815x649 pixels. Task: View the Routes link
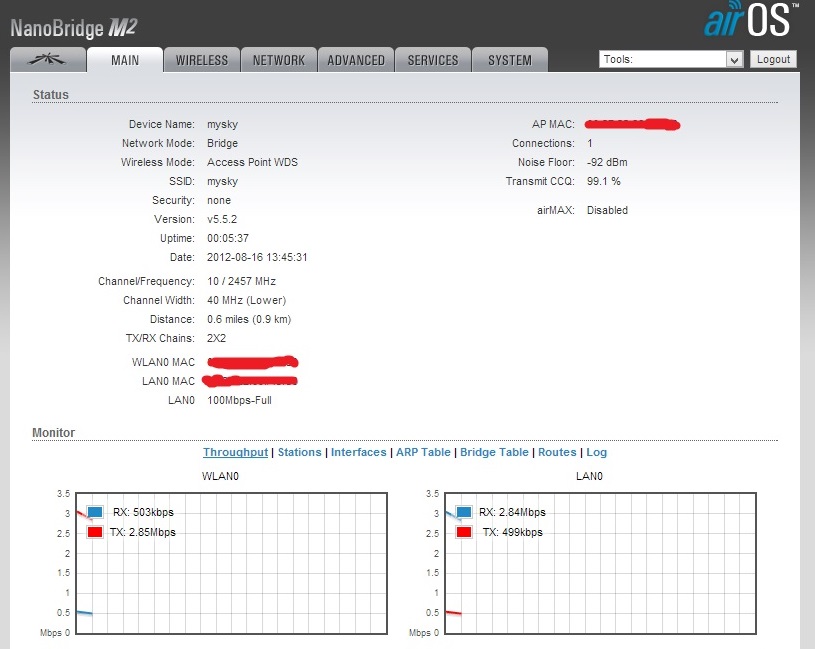point(557,453)
